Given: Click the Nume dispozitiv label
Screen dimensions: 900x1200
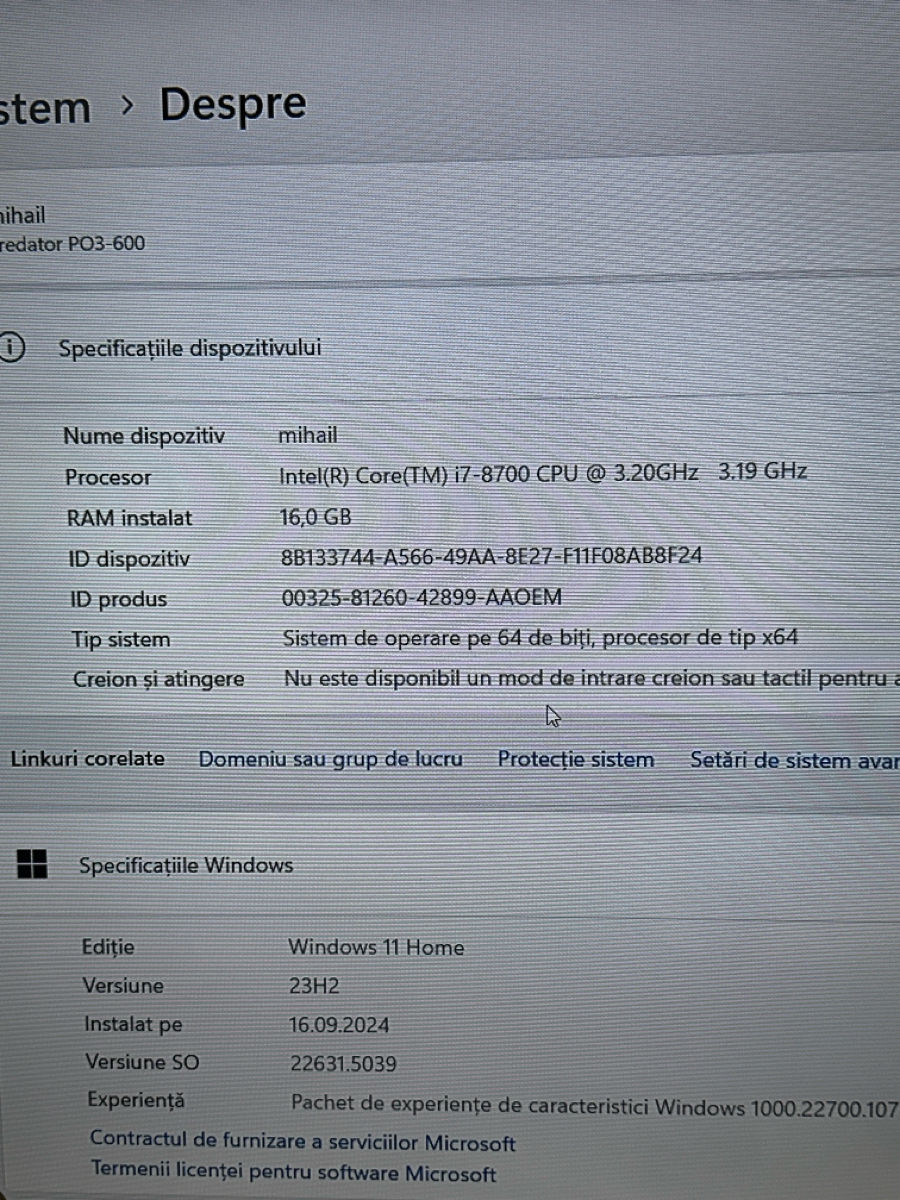Looking at the screenshot, I should click(x=144, y=436).
